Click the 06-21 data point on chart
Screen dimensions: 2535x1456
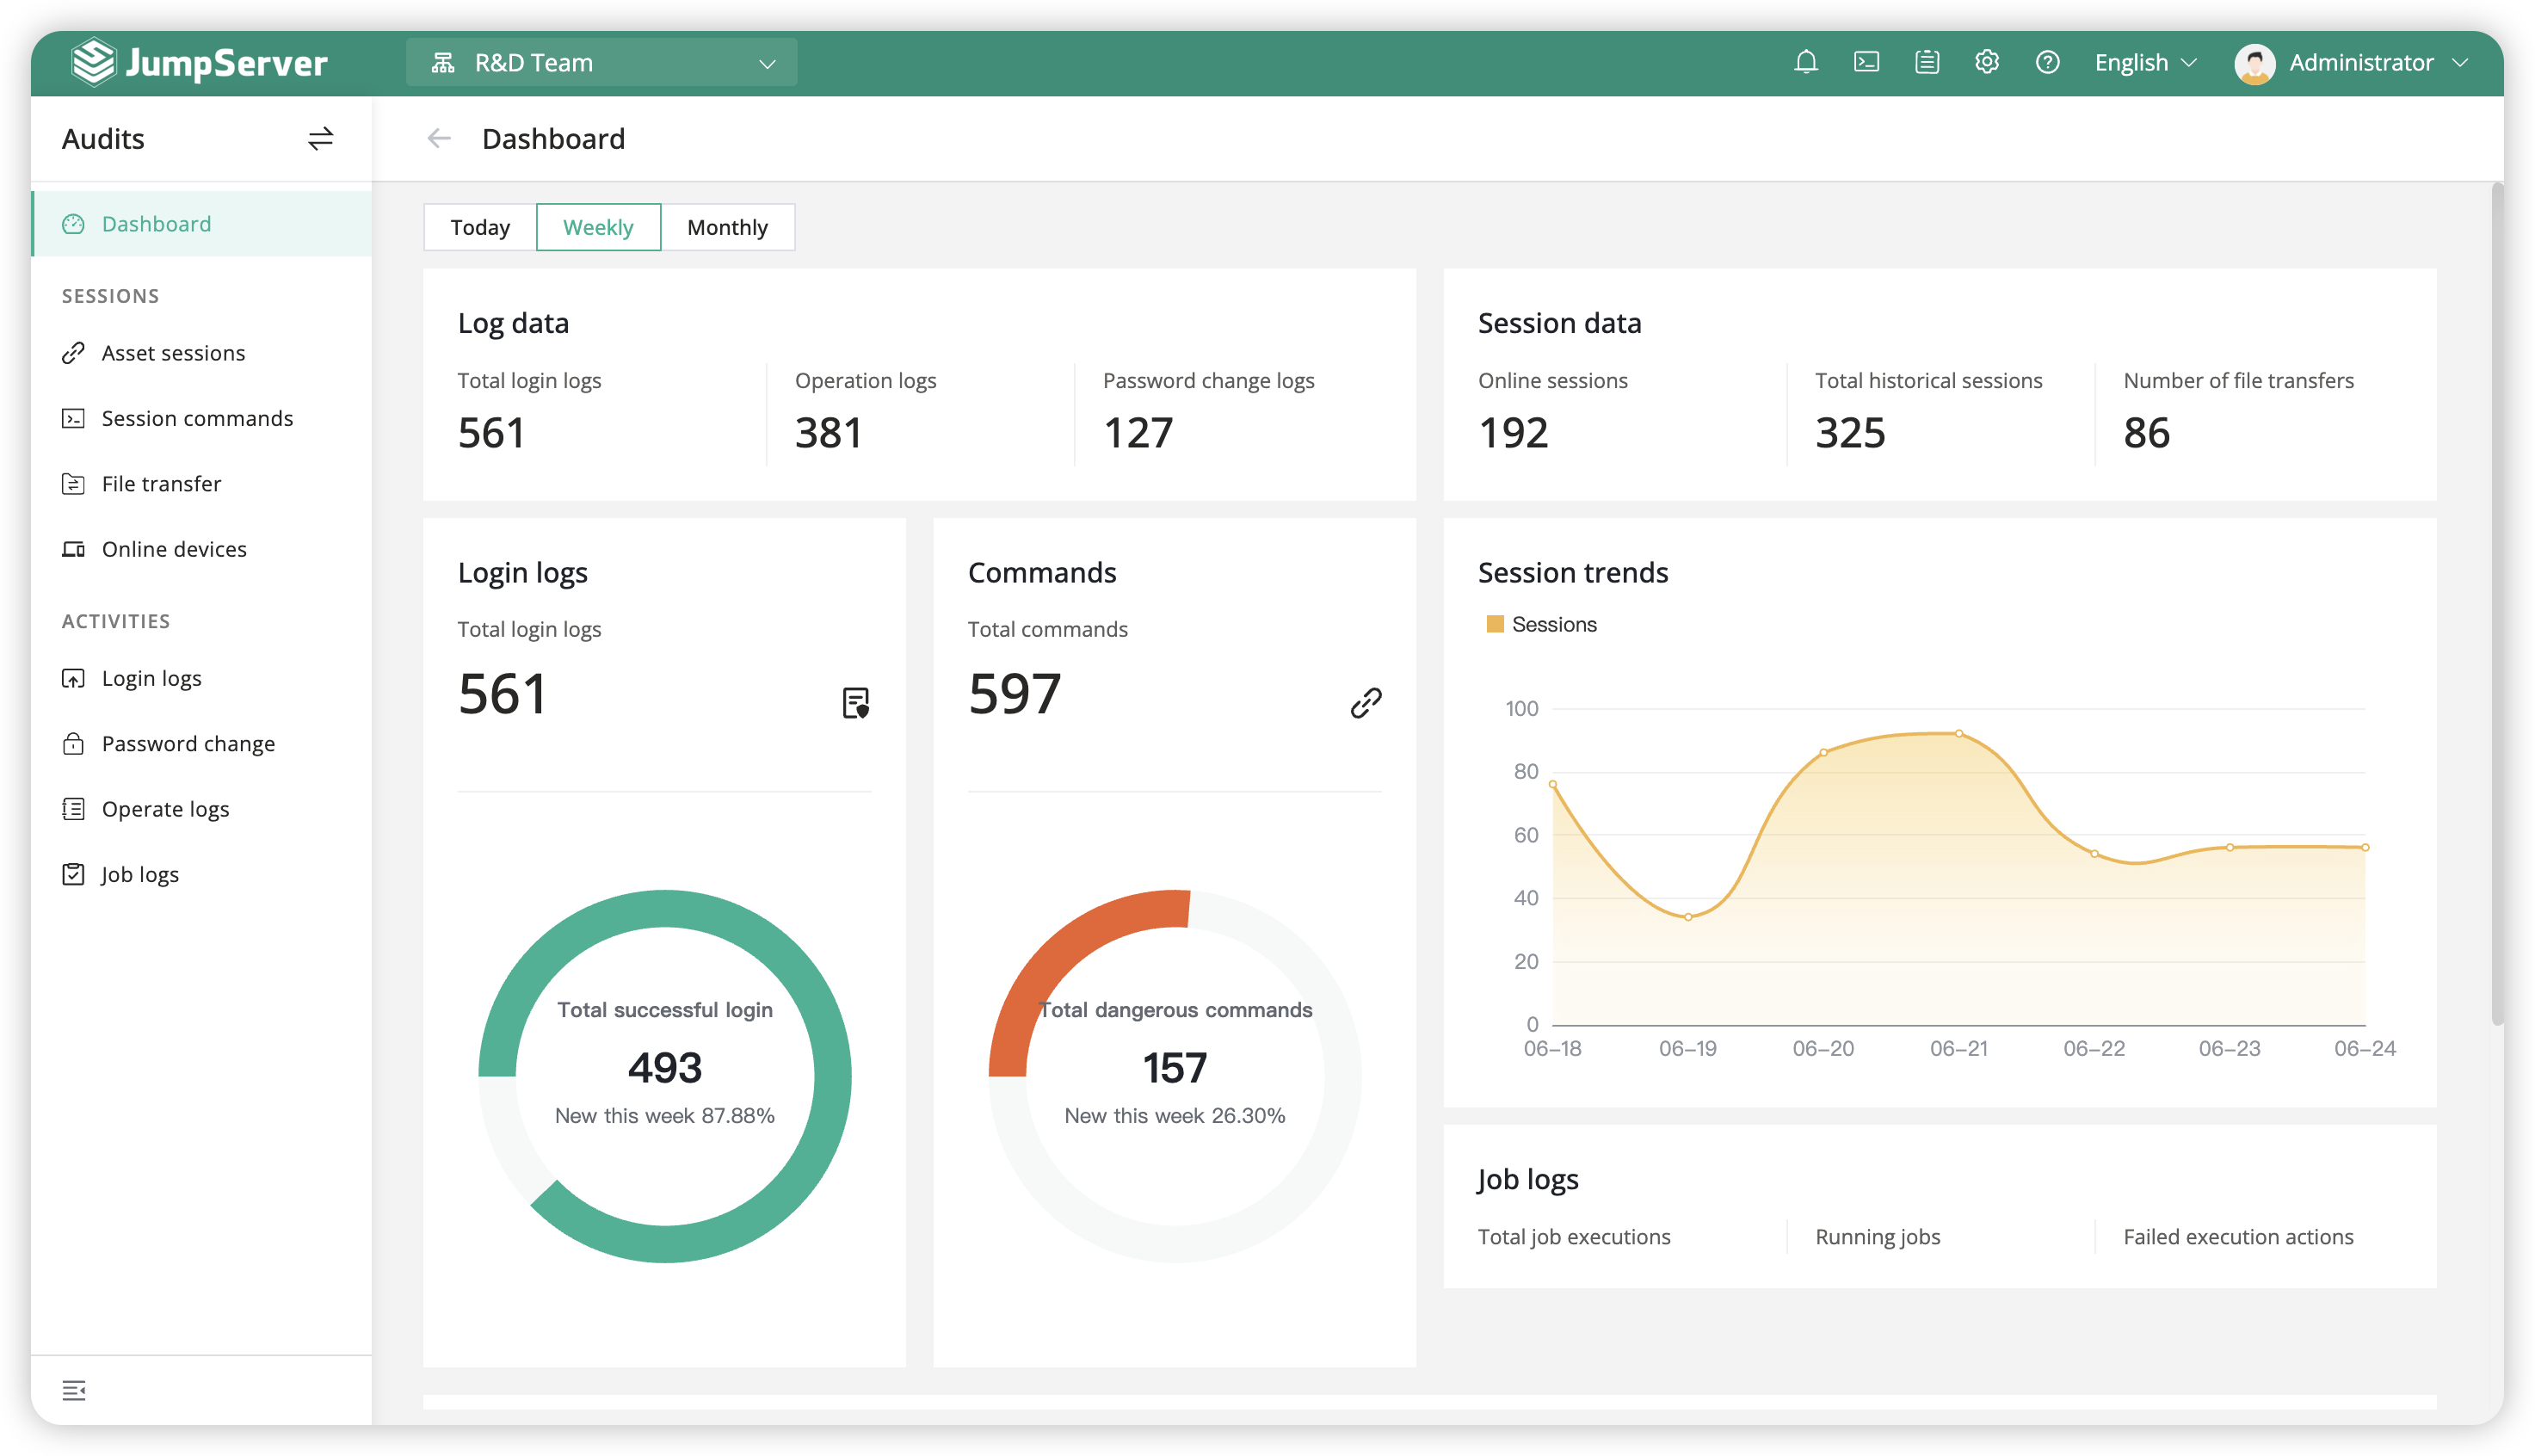pos(1958,733)
